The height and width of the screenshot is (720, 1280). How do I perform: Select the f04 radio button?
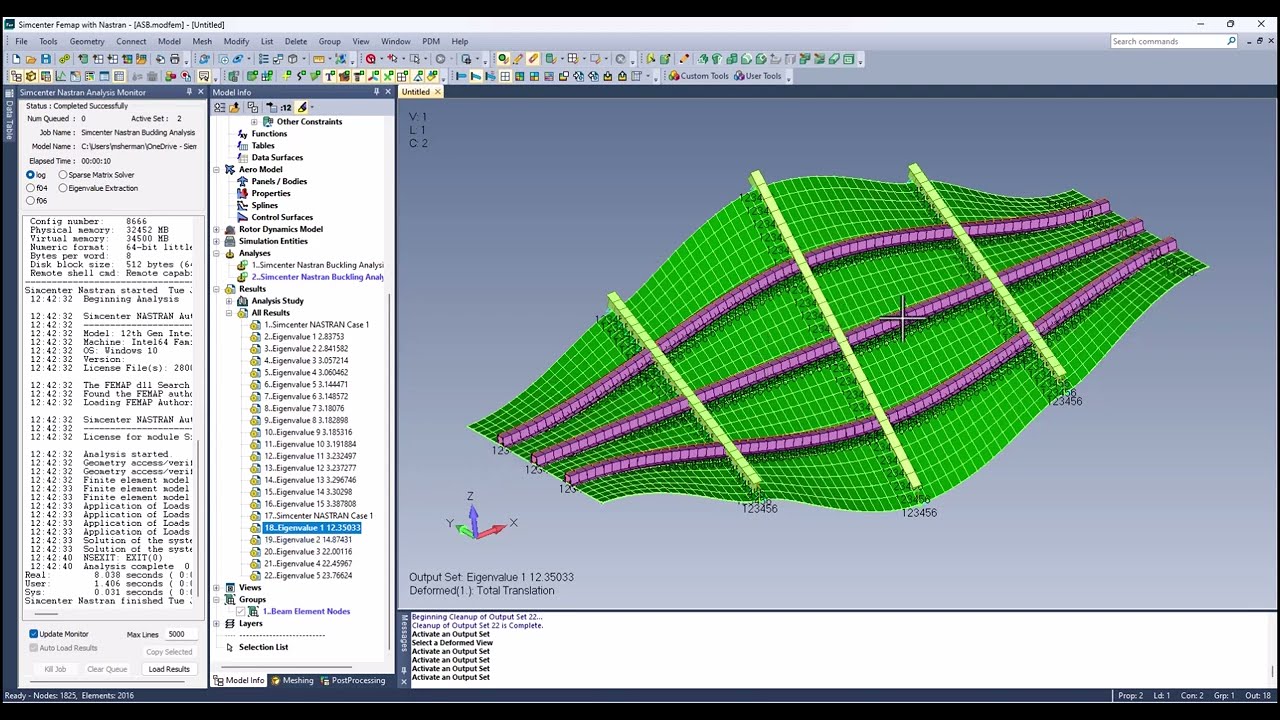(x=31, y=188)
